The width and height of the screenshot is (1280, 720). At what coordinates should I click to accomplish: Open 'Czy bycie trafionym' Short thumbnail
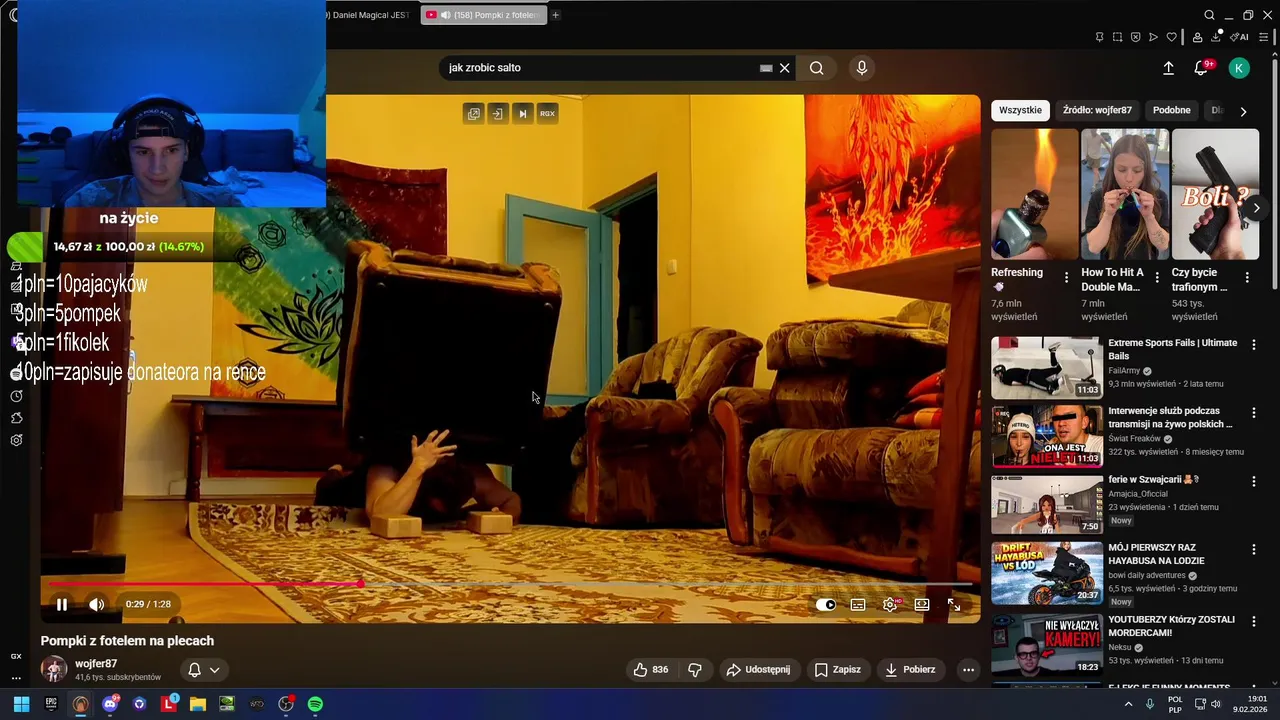(x=1215, y=194)
